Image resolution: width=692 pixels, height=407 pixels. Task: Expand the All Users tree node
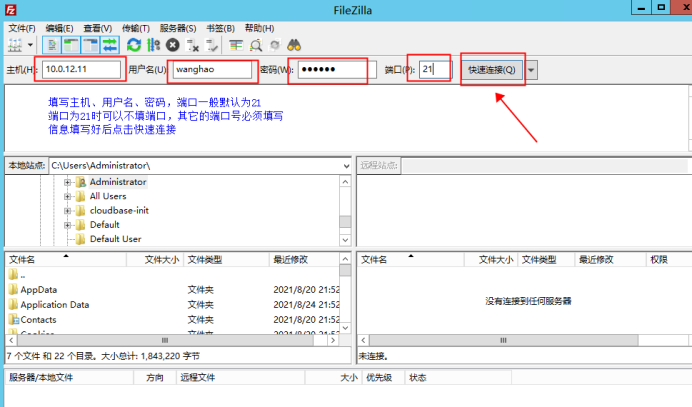(x=68, y=196)
